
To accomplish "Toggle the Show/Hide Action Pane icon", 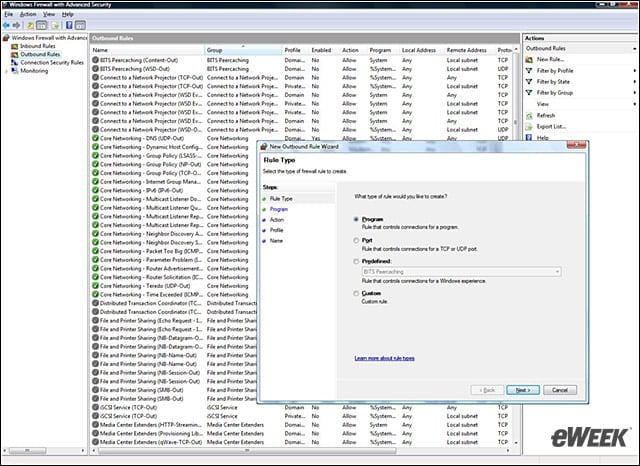I will coord(80,25).
